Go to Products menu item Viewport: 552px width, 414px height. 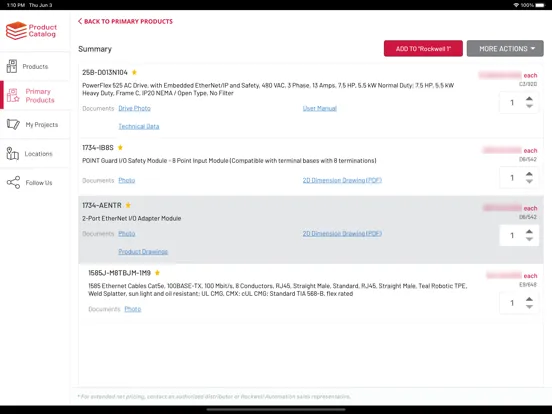pos(35,66)
